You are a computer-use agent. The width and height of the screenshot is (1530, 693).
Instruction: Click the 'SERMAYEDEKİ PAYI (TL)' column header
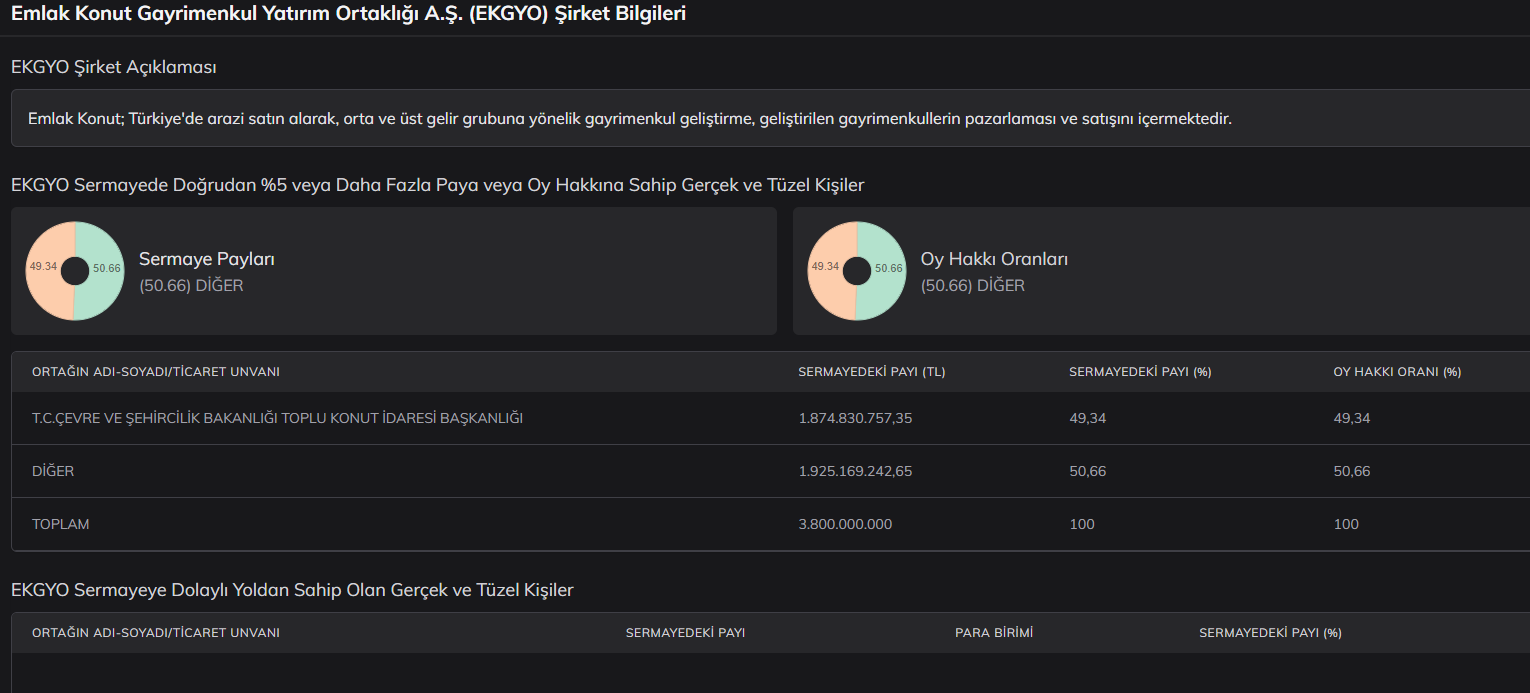(x=872, y=372)
